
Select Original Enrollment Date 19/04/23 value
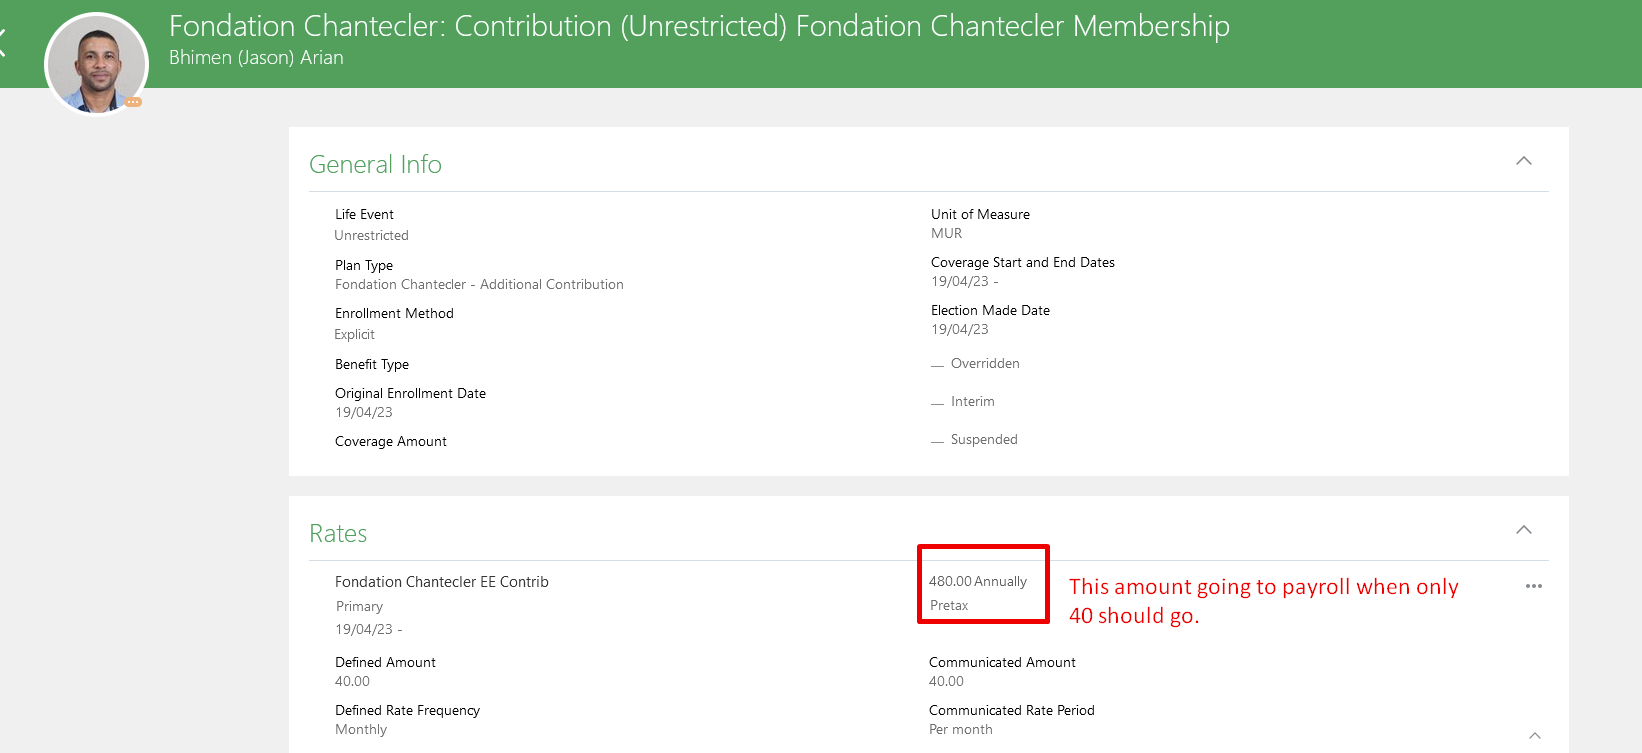coord(364,412)
